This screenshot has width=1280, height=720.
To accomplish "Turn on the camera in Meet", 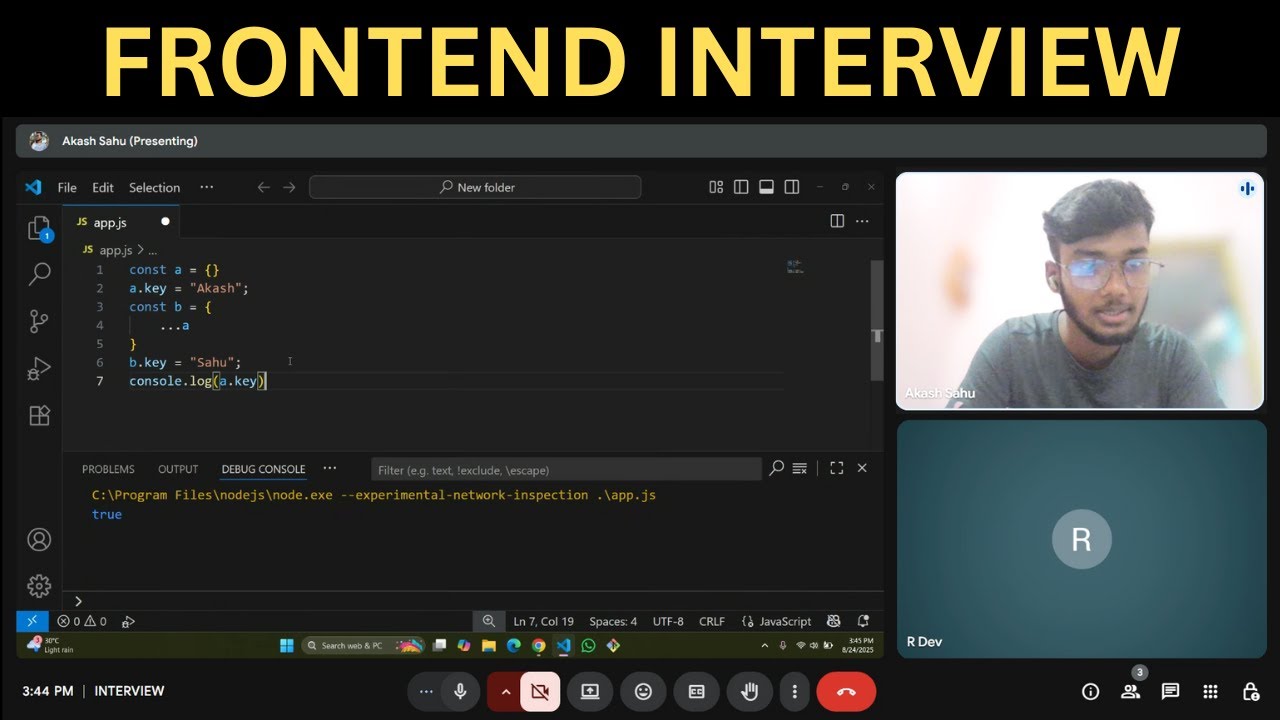I will (x=540, y=691).
